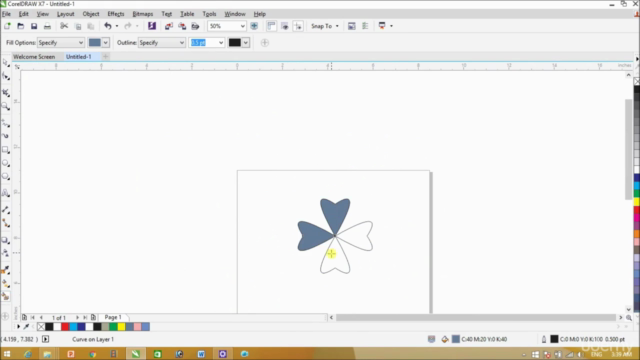Click the add page icon after page count
The image size is (640, 360).
(x=93, y=318)
